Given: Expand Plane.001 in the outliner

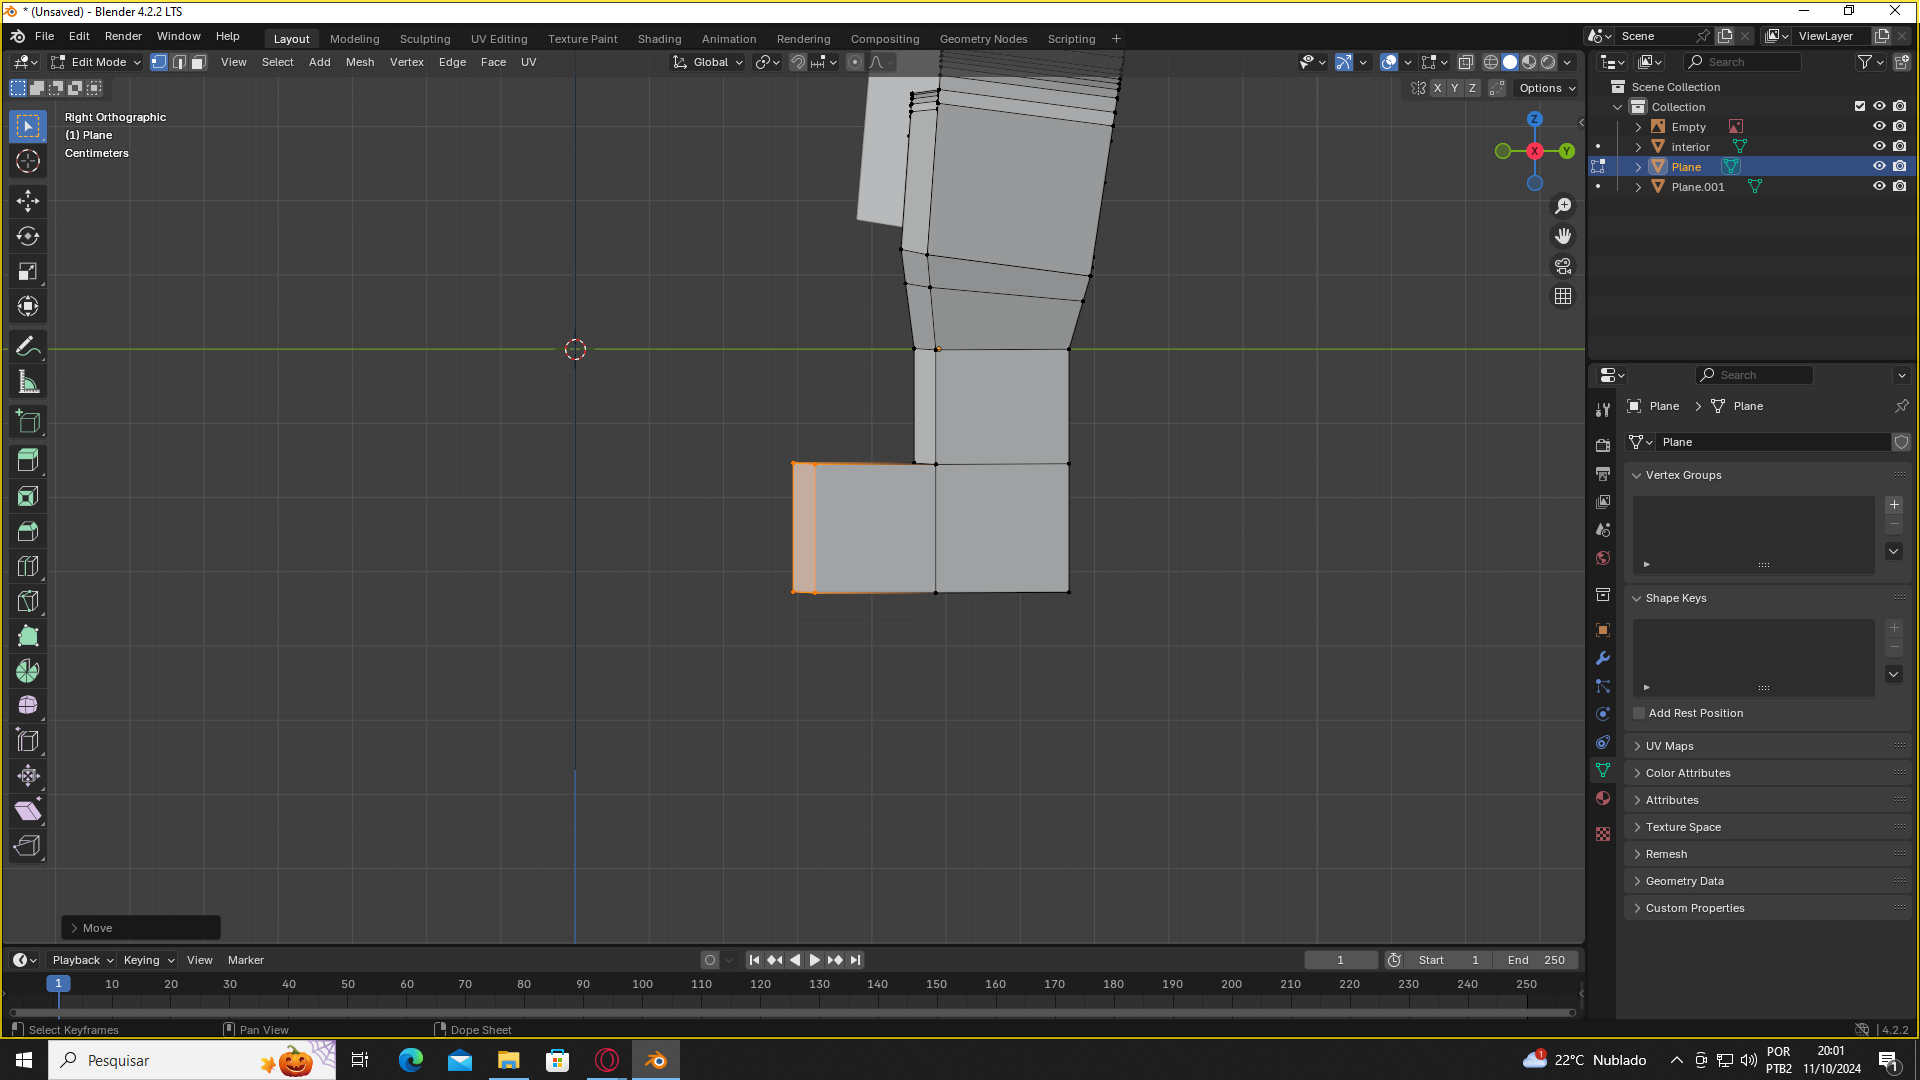Looking at the screenshot, I should [1638, 187].
